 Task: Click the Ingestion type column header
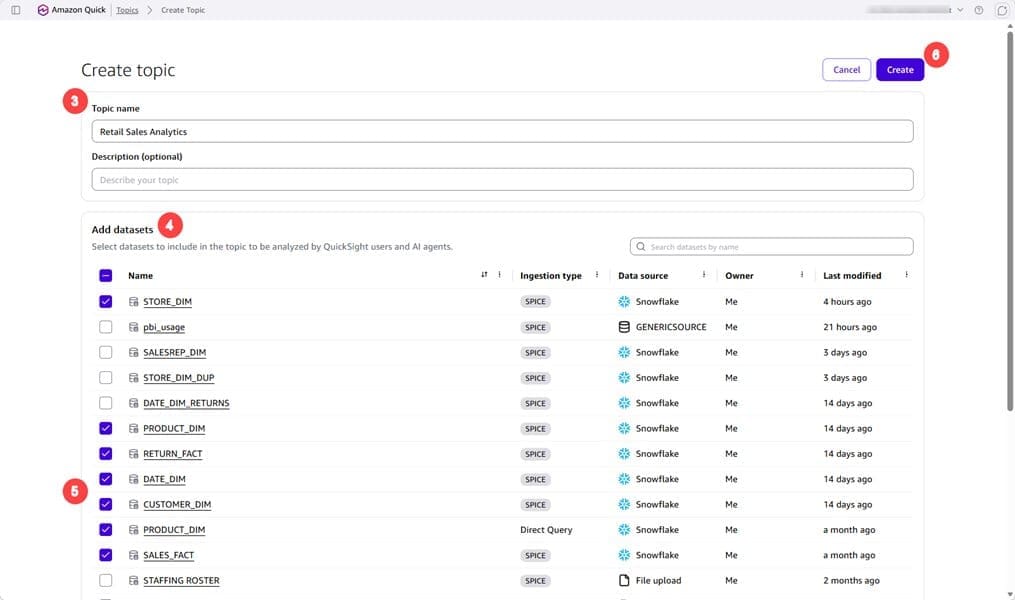(x=551, y=275)
